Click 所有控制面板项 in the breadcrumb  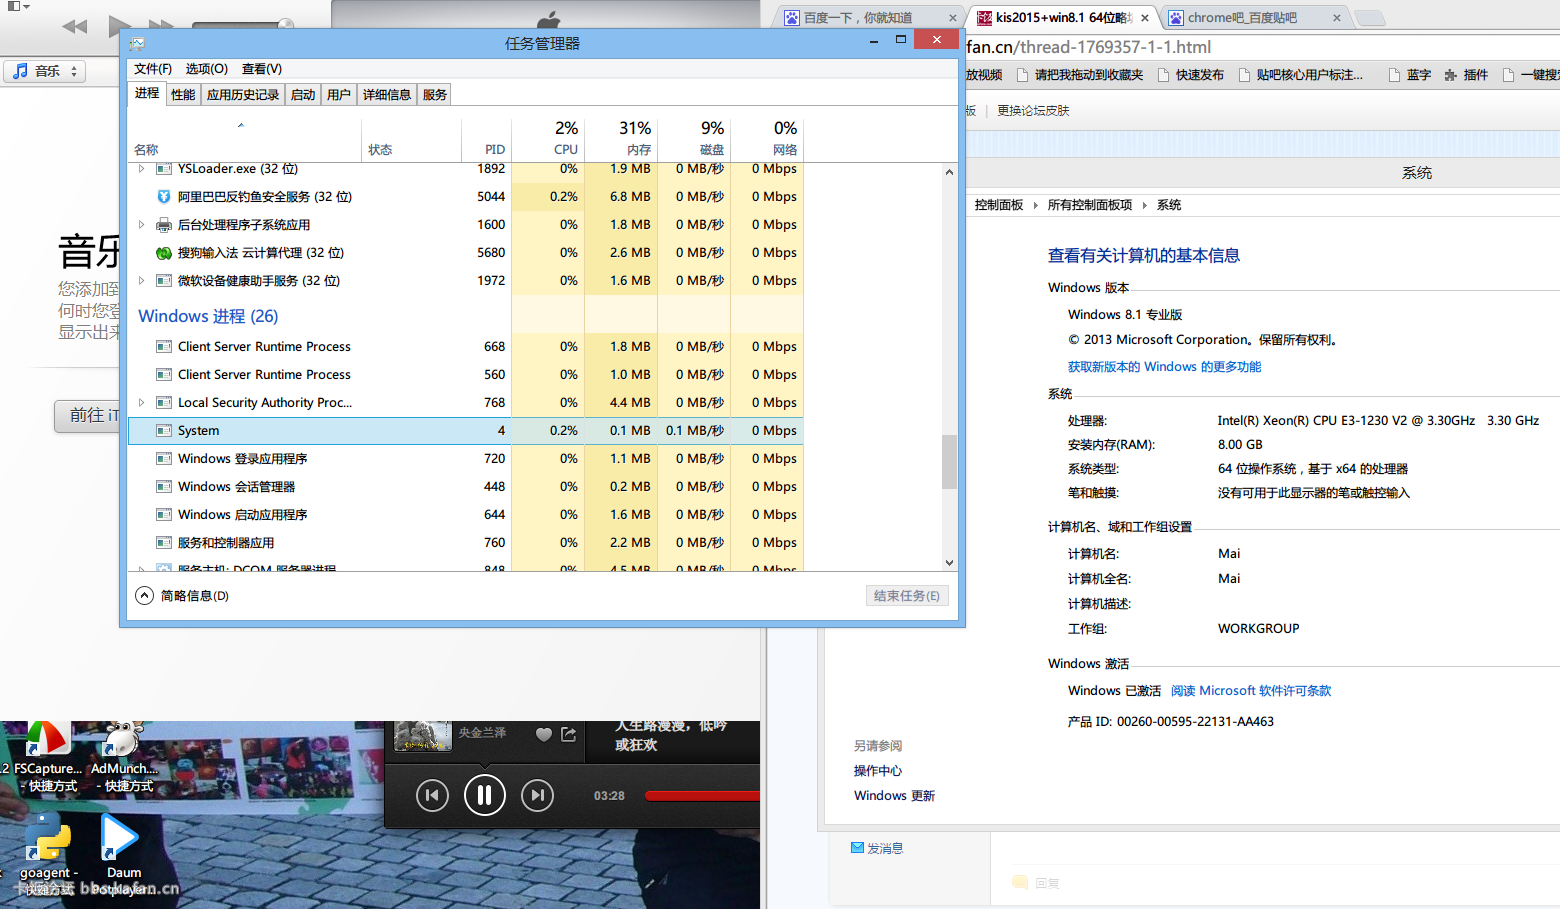(x=1090, y=205)
